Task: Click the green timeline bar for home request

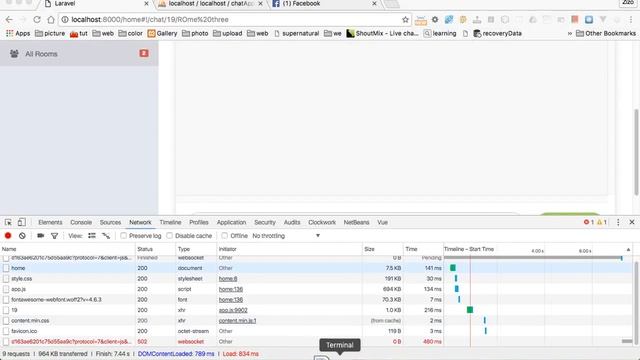Action: 453,268
